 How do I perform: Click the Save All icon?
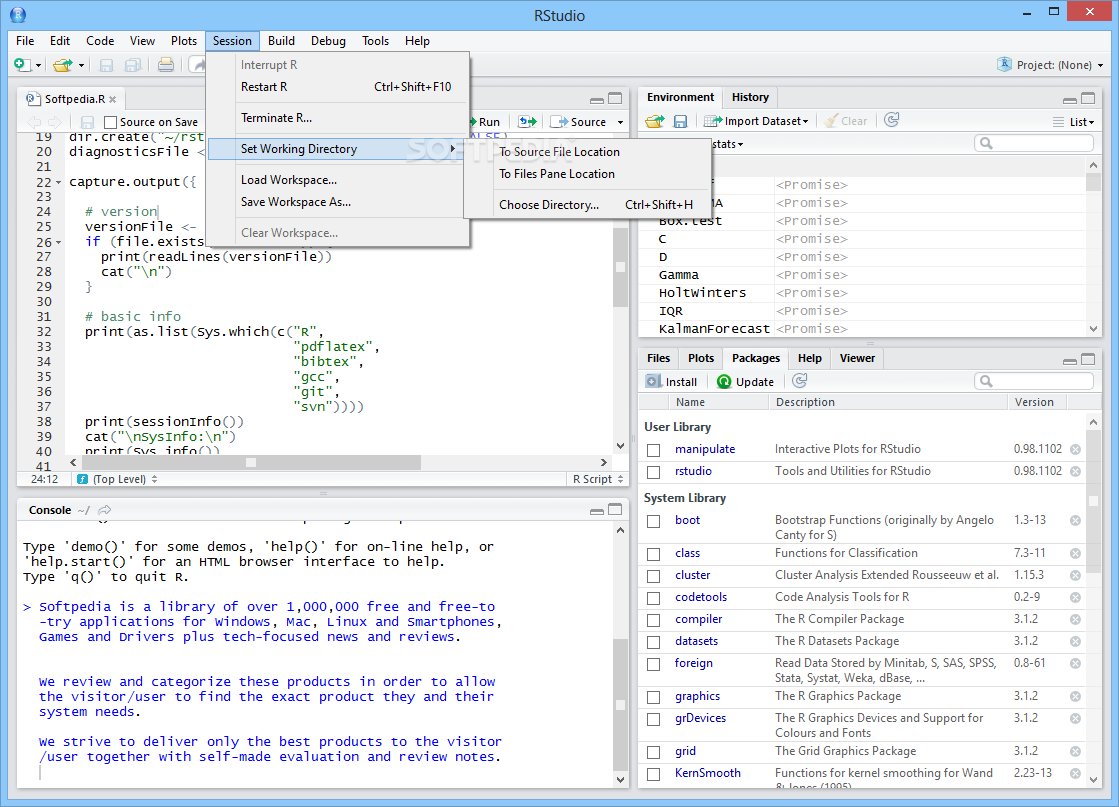pyautogui.click(x=133, y=65)
